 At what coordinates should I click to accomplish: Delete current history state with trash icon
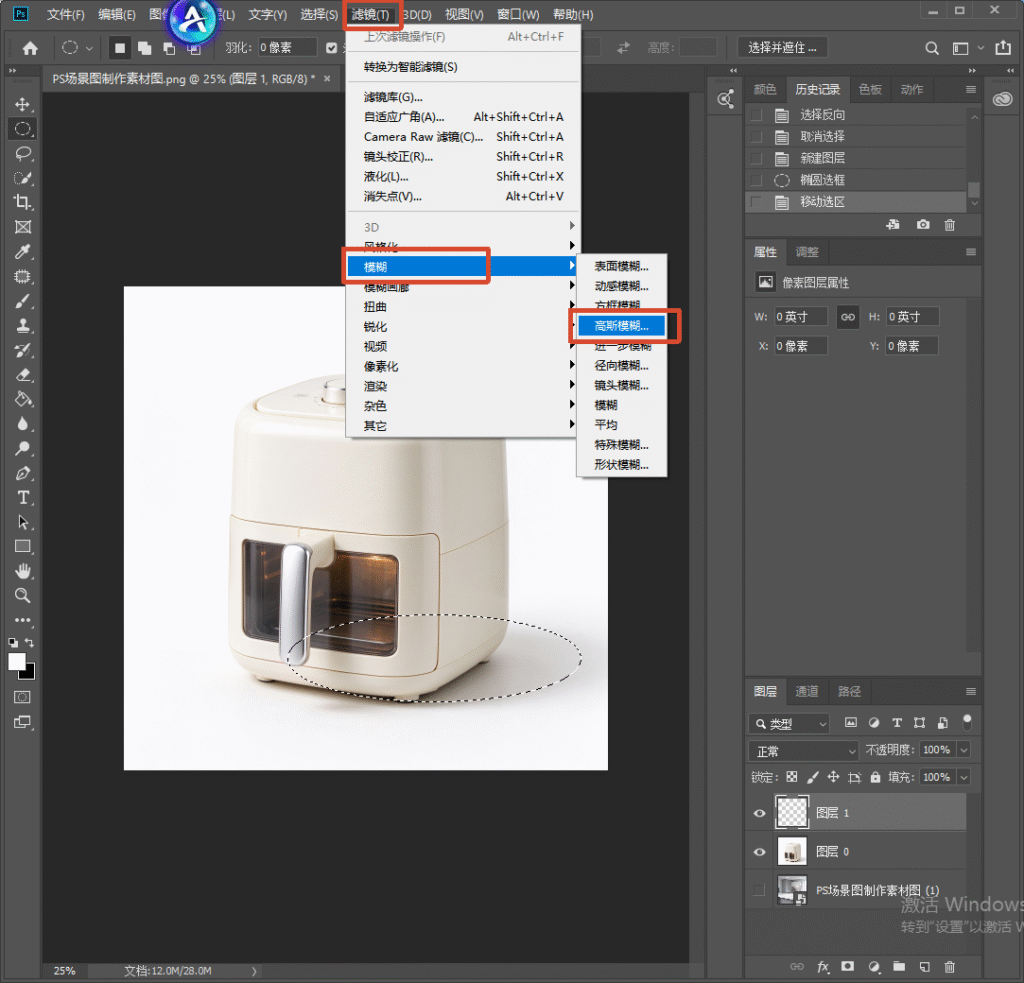950,225
